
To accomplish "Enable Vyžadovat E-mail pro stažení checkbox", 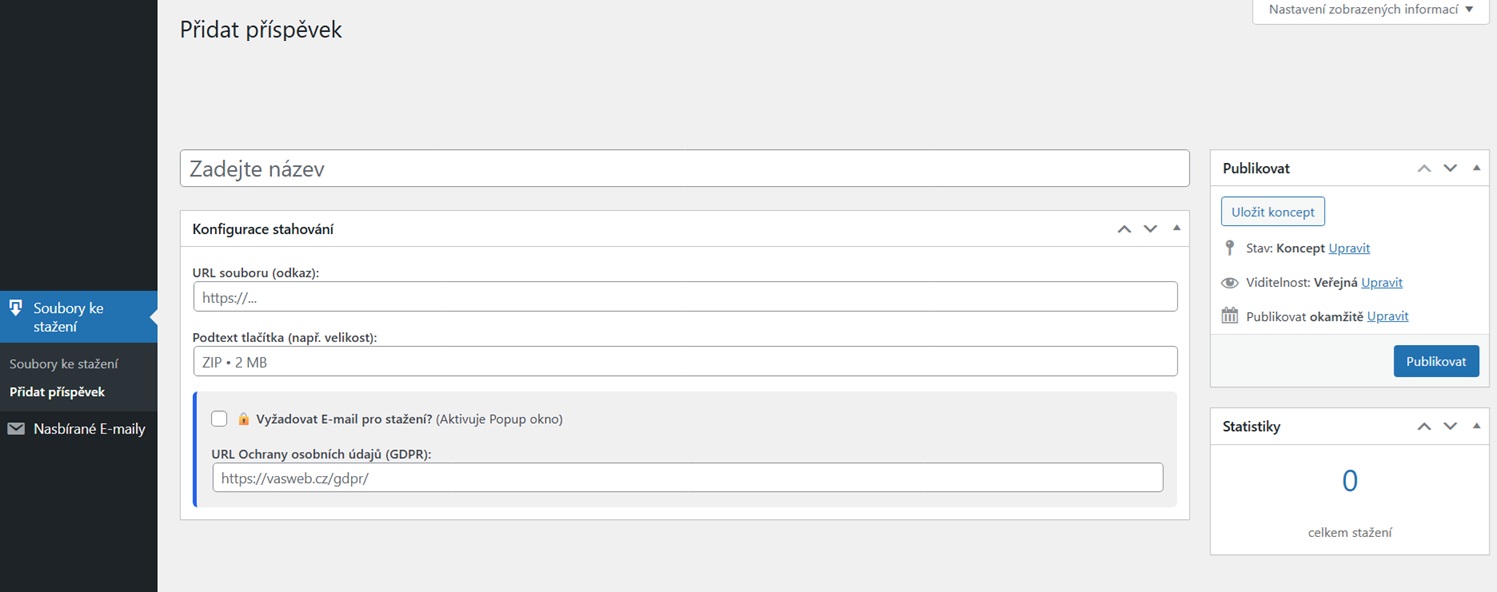I will [219, 419].
